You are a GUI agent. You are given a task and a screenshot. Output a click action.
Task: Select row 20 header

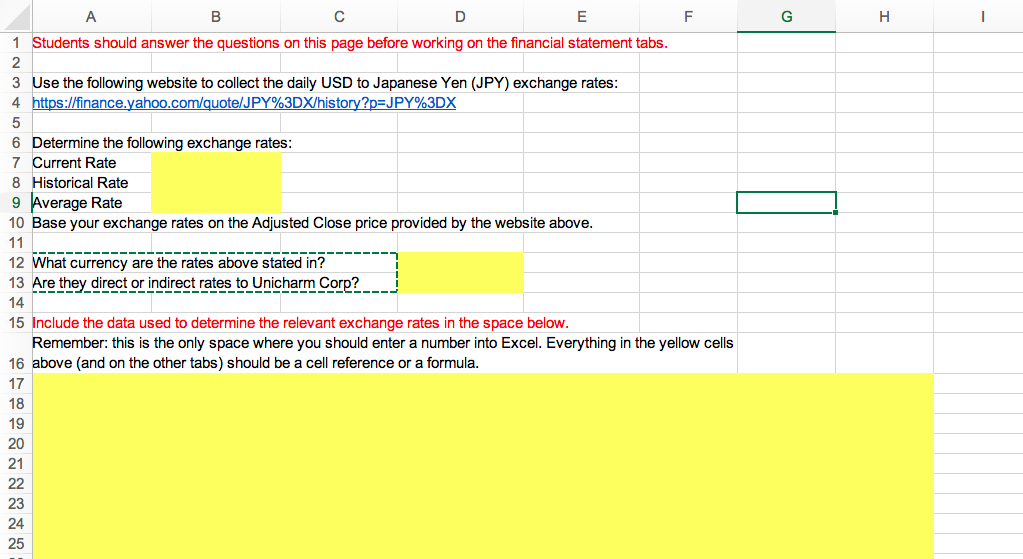[x=16, y=444]
